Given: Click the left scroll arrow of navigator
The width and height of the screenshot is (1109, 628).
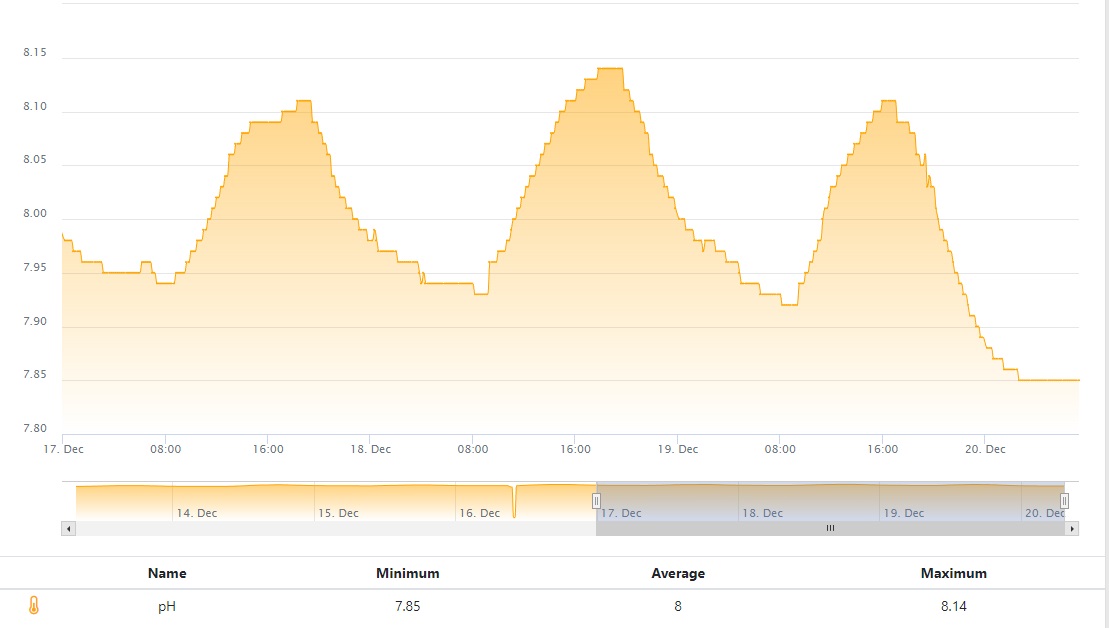Looking at the screenshot, I should 69,528.
